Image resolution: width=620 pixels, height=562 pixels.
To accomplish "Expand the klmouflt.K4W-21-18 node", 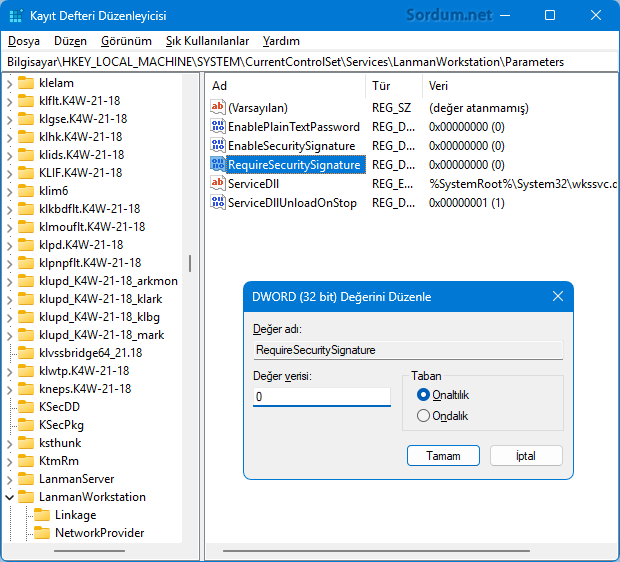I will click(x=10, y=227).
